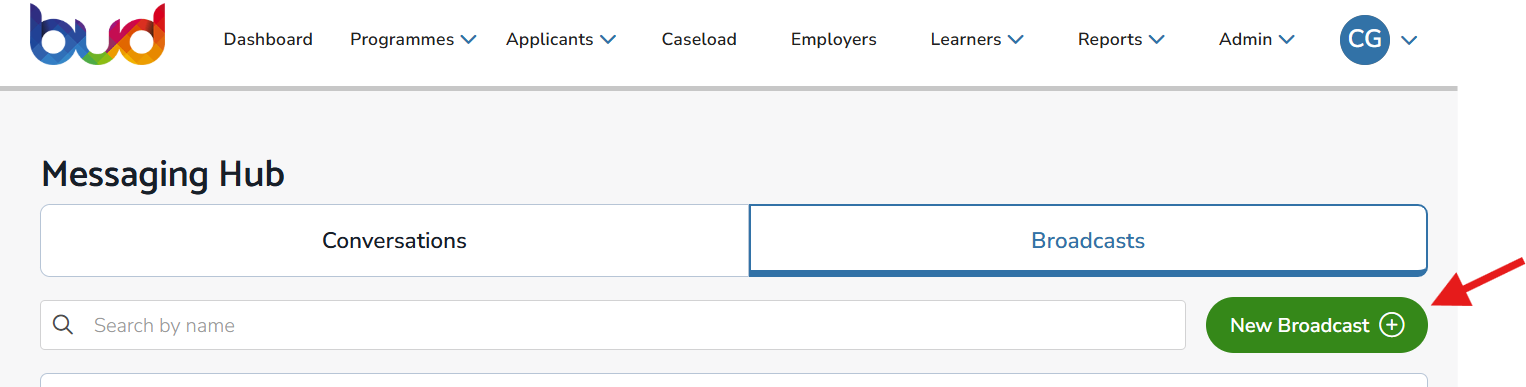Open the Employers page
This screenshot has width=1526, height=387.
click(x=834, y=40)
